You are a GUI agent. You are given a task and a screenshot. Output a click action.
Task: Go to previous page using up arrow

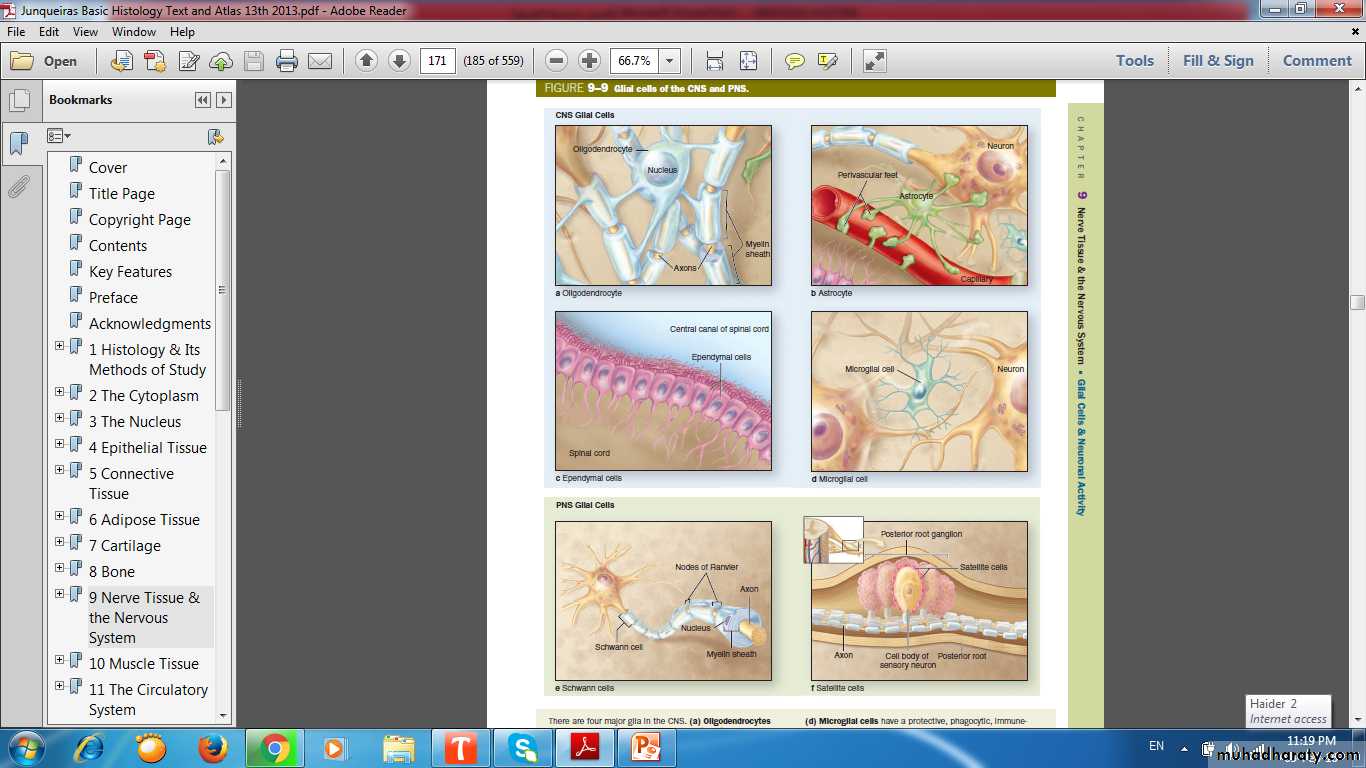366,61
